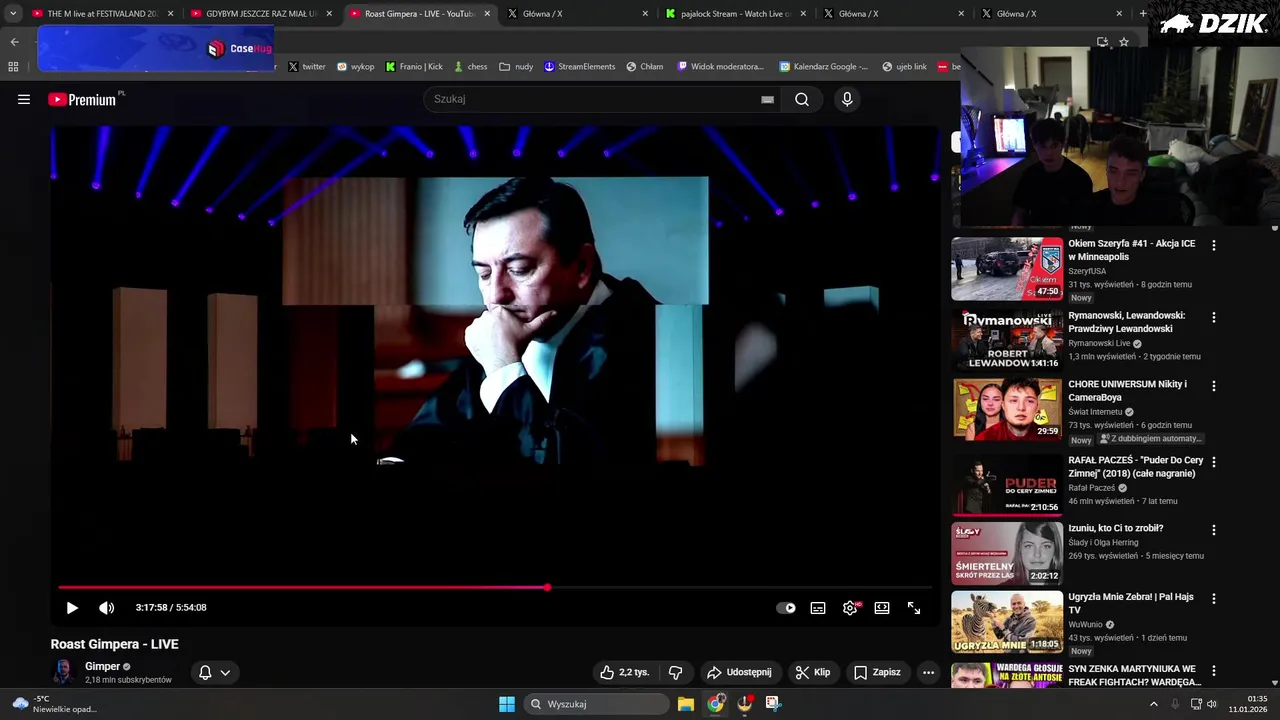Share video via Udostępnij button

740,672
